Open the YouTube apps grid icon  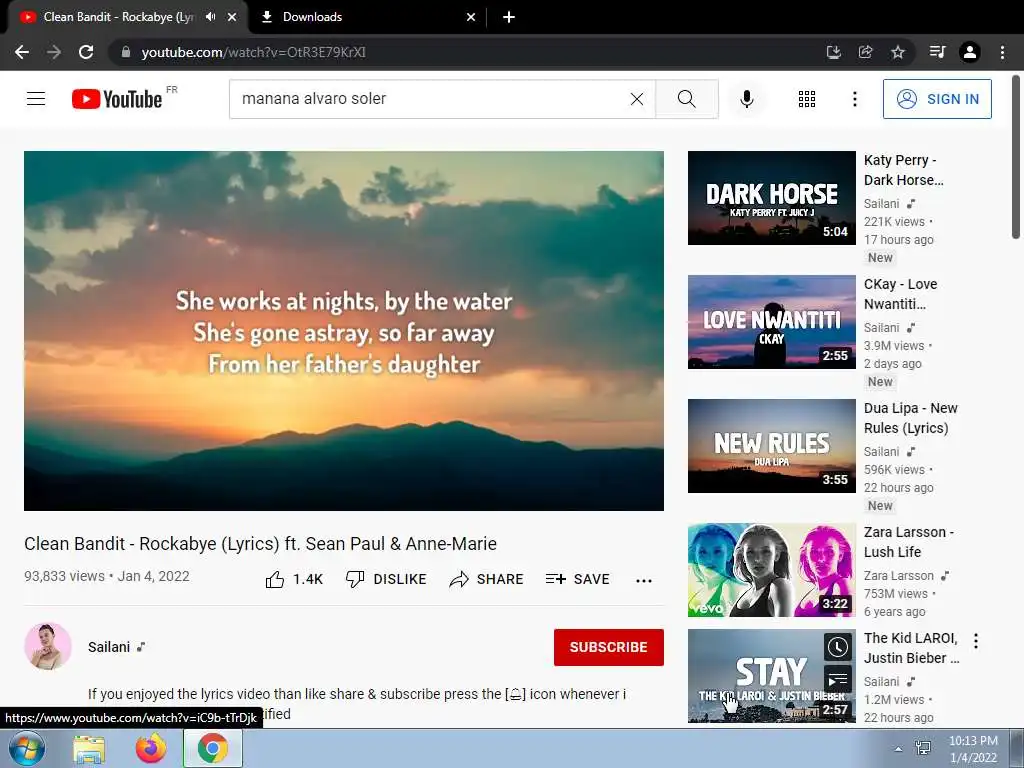pyautogui.click(x=807, y=99)
